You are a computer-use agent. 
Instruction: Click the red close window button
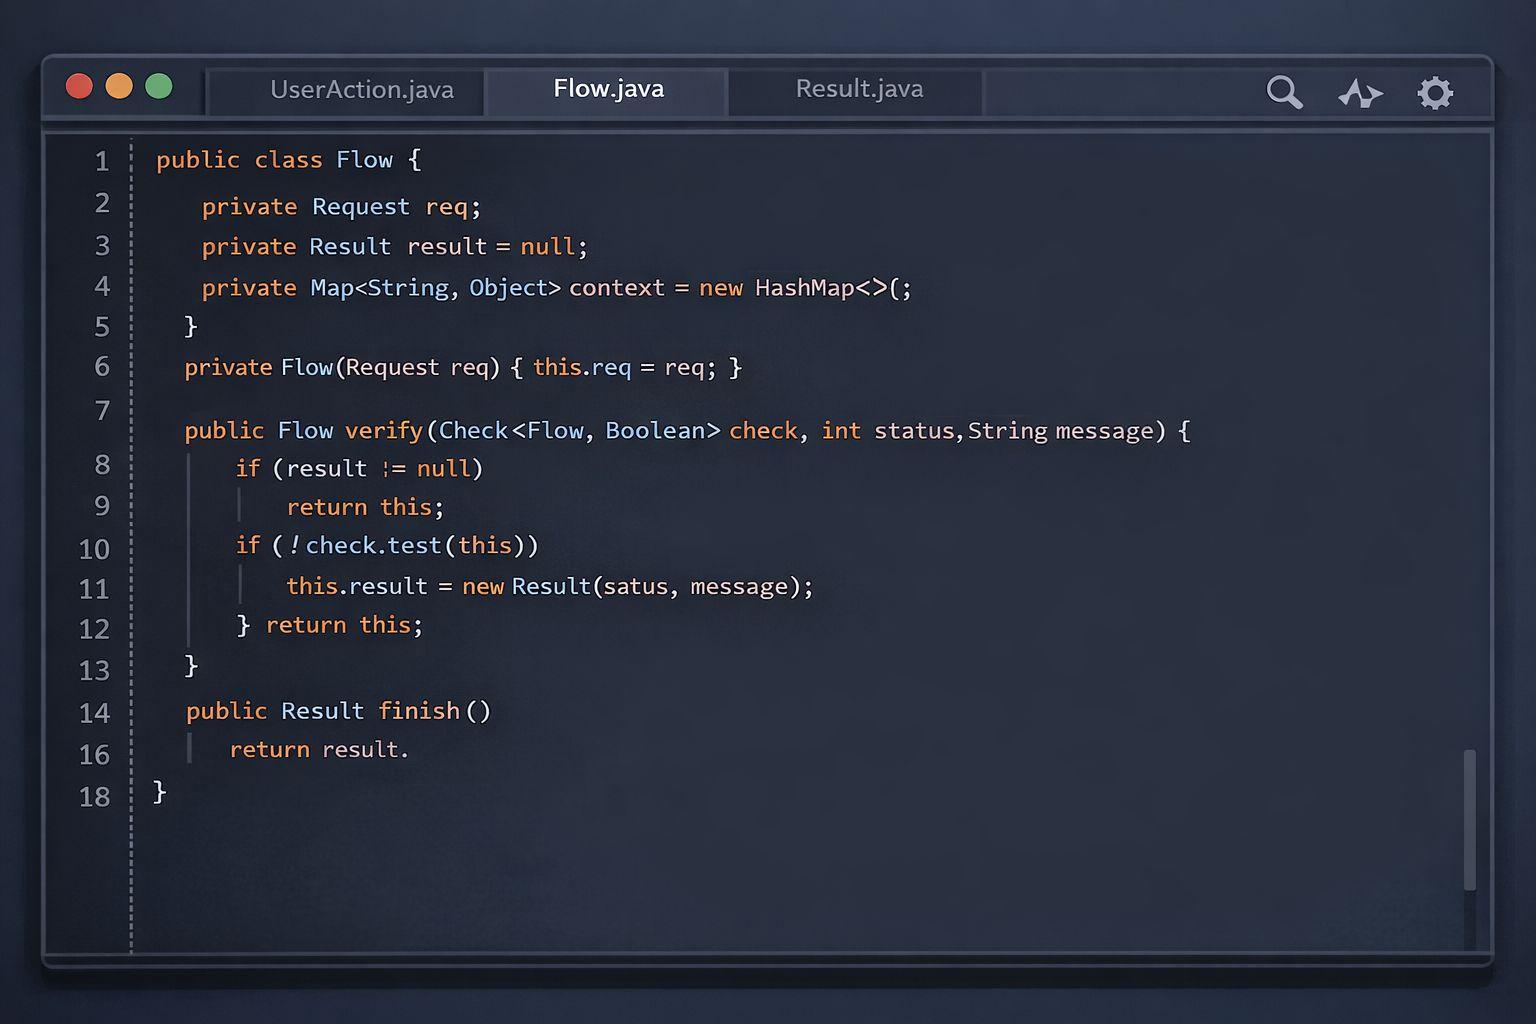tap(79, 87)
